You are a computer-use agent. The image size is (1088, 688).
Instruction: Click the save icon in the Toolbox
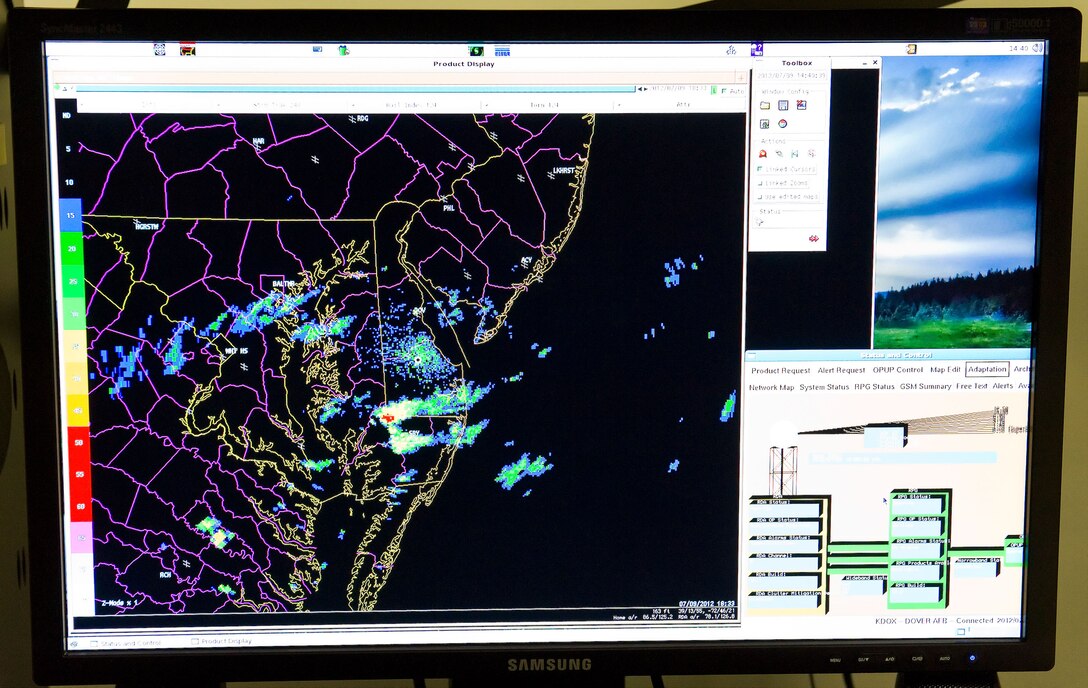[783, 105]
